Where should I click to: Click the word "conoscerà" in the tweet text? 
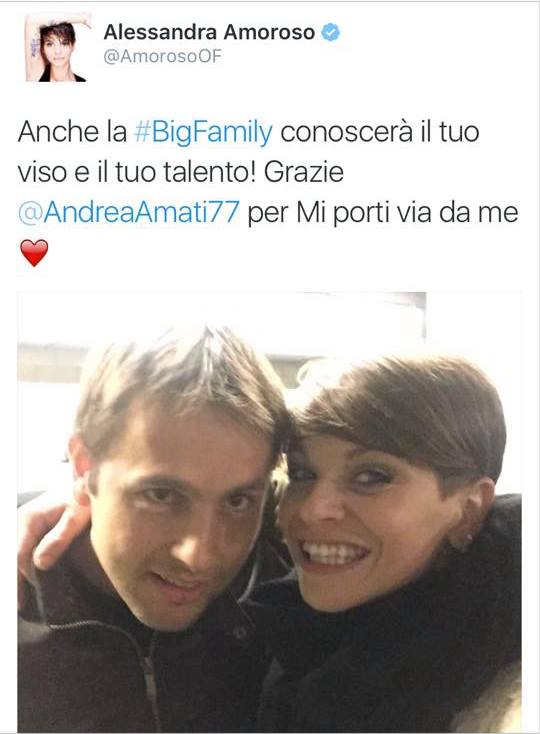[347, 132]
